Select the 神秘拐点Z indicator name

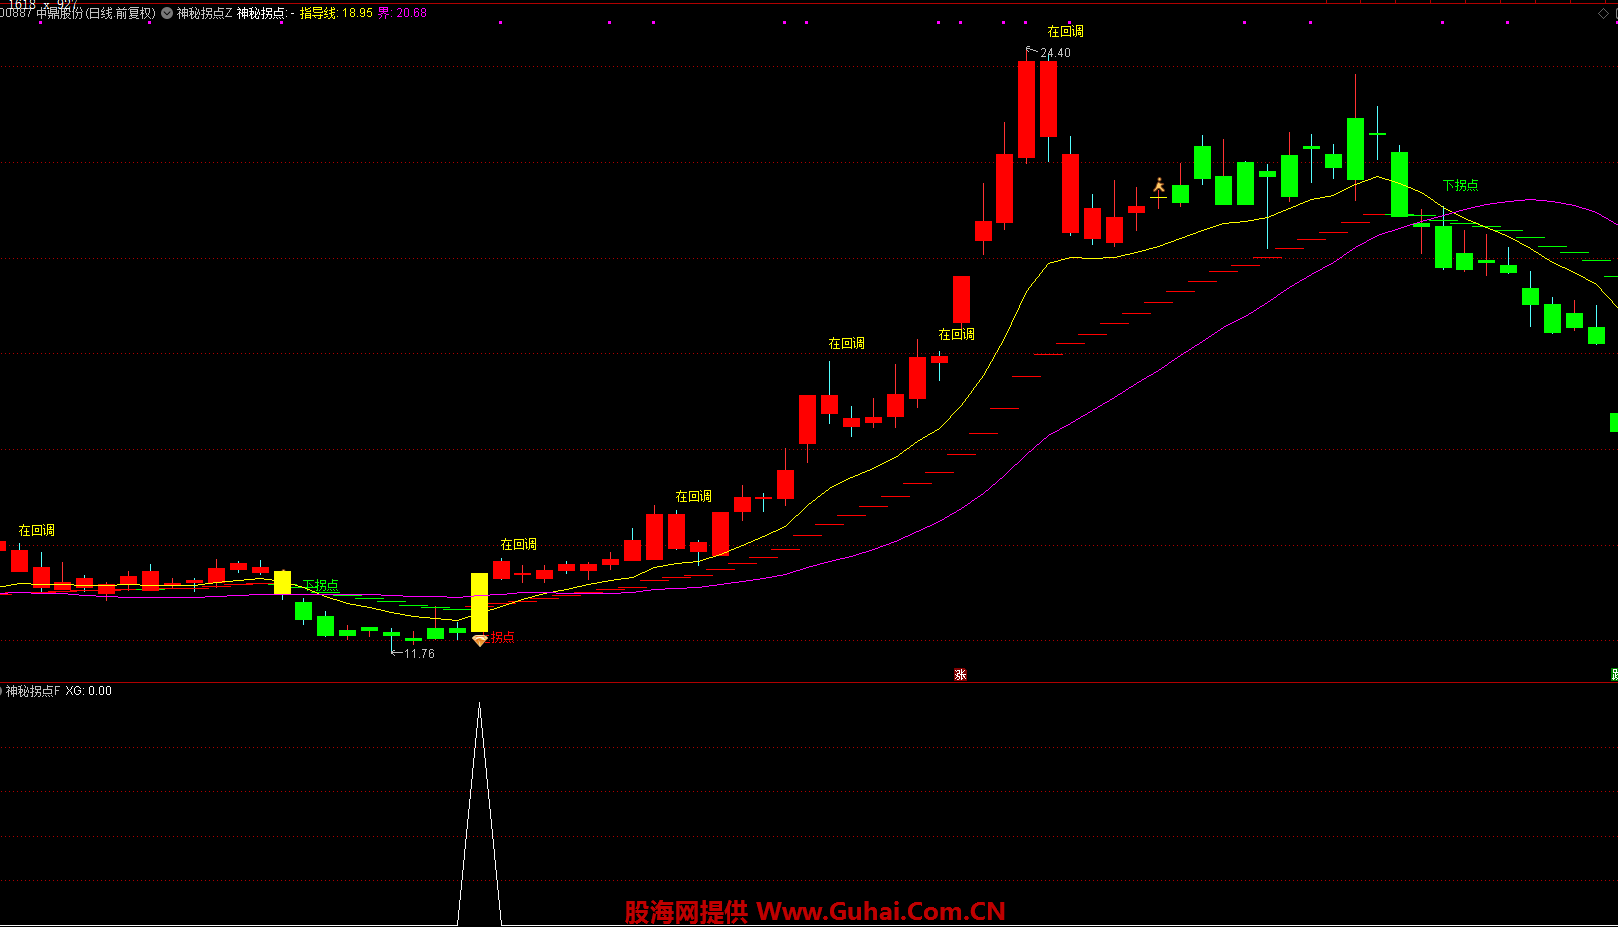(204, 13)
